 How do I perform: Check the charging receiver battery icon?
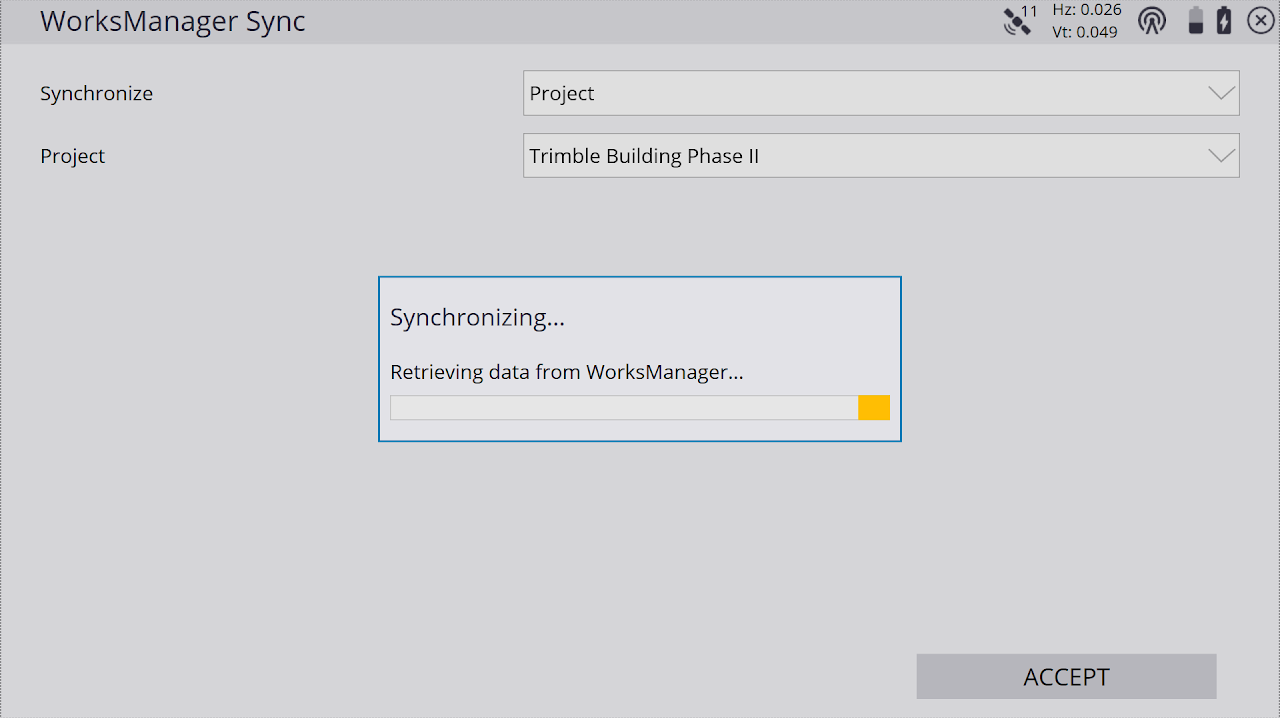click(x=1224, y=21)
